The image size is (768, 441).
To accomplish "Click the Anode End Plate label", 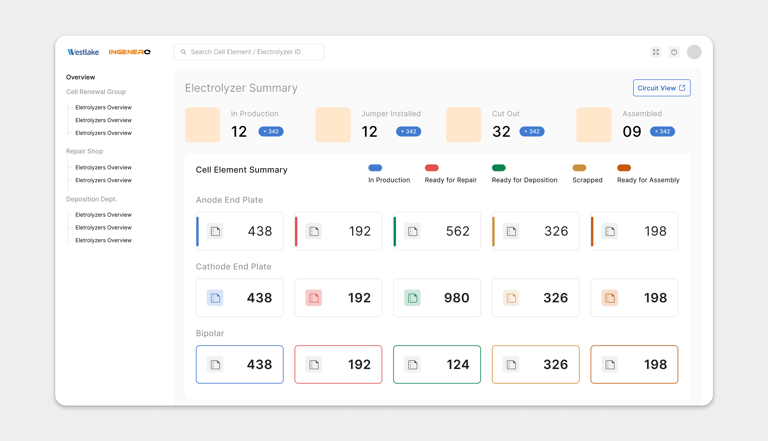I will click(x=229, y=200).
